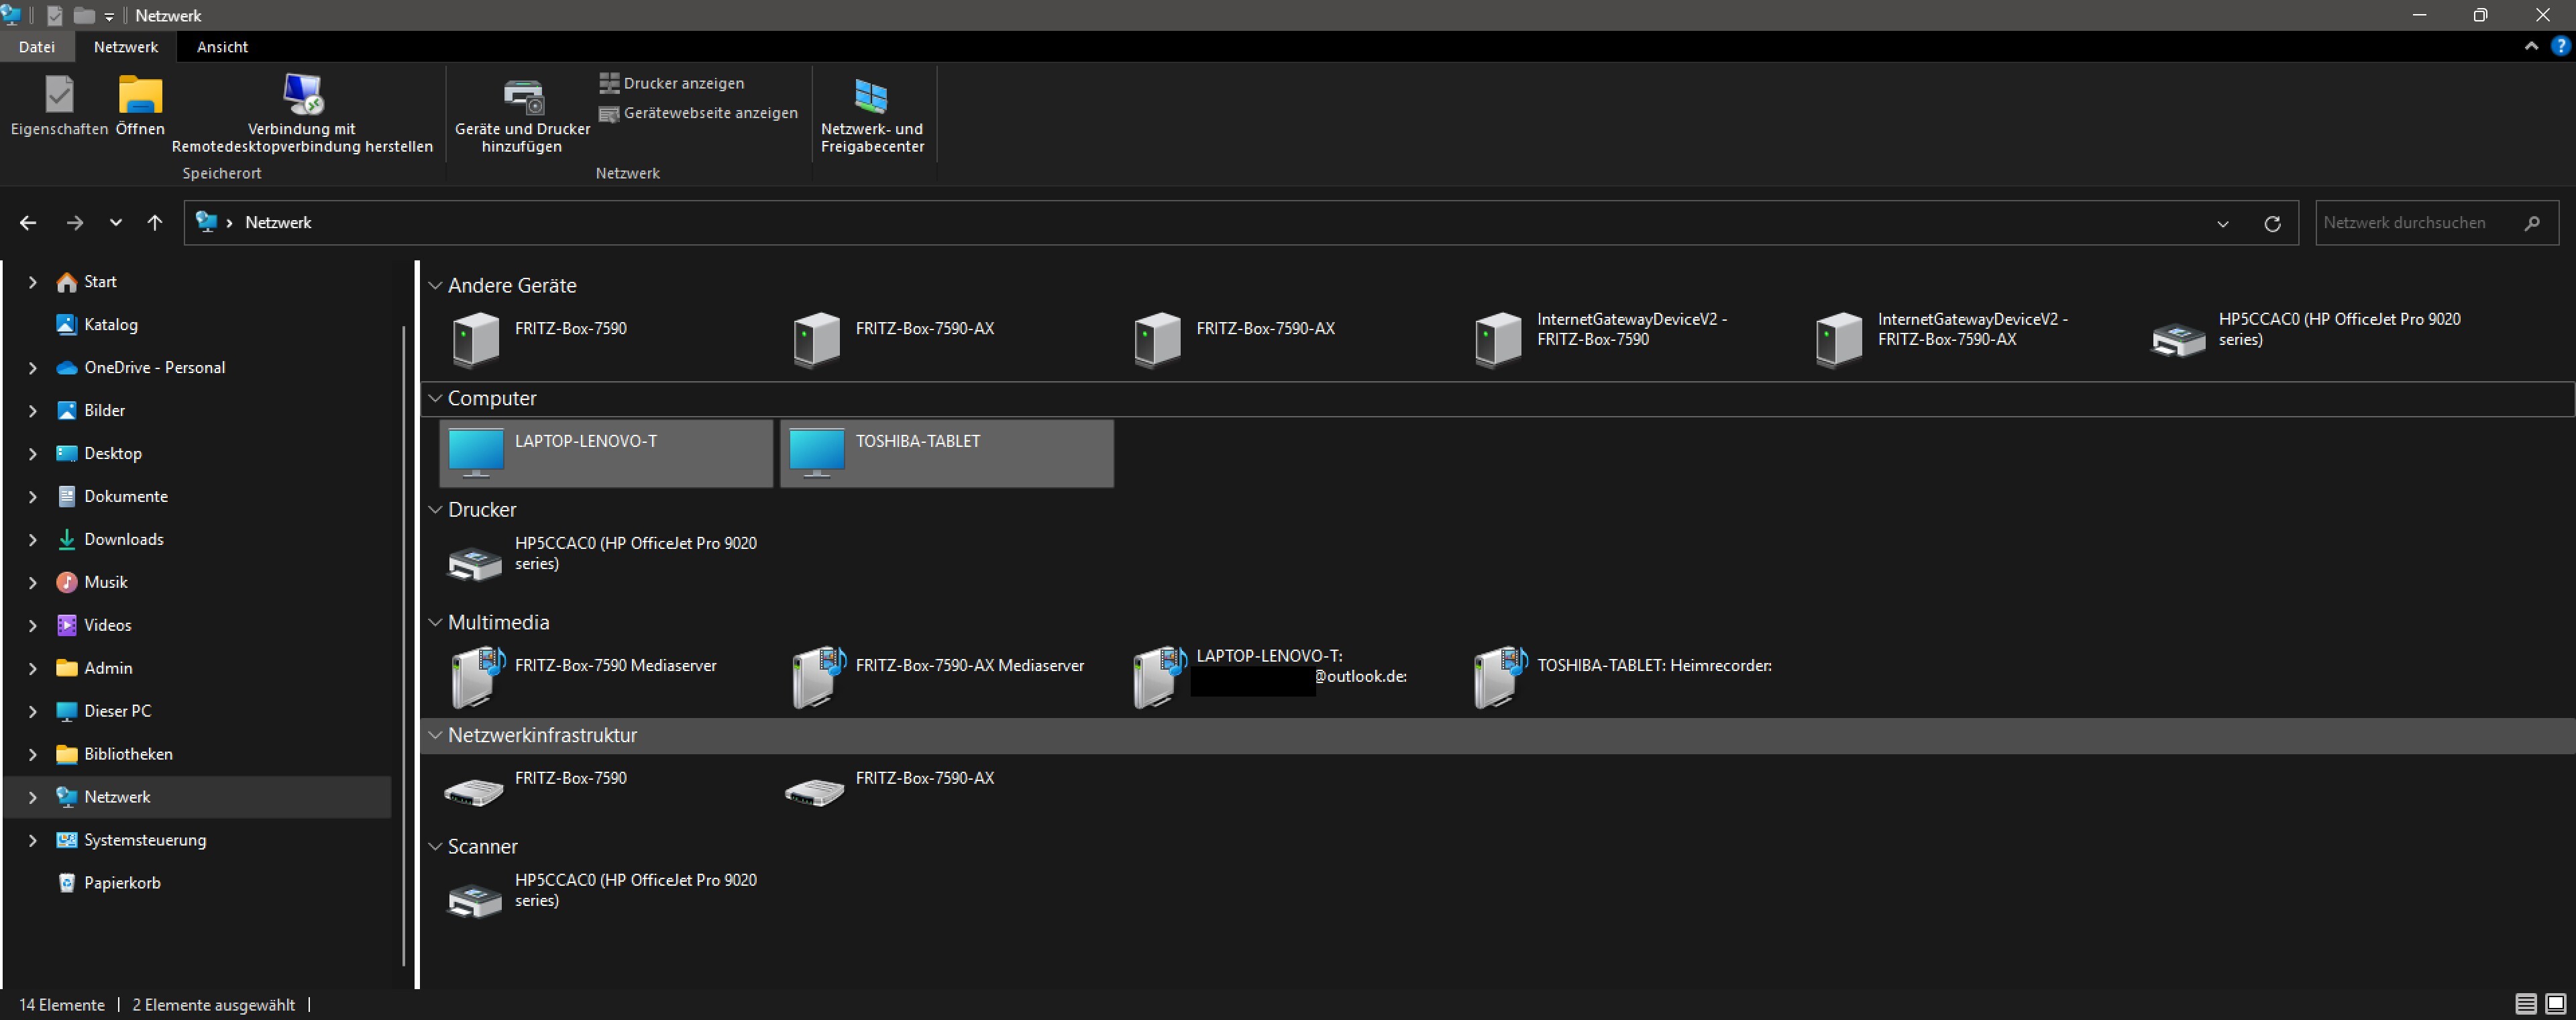The height and width of the screenshot is (1020, 2576).
Task: Switch to large icons view
Action: 2555,1004
